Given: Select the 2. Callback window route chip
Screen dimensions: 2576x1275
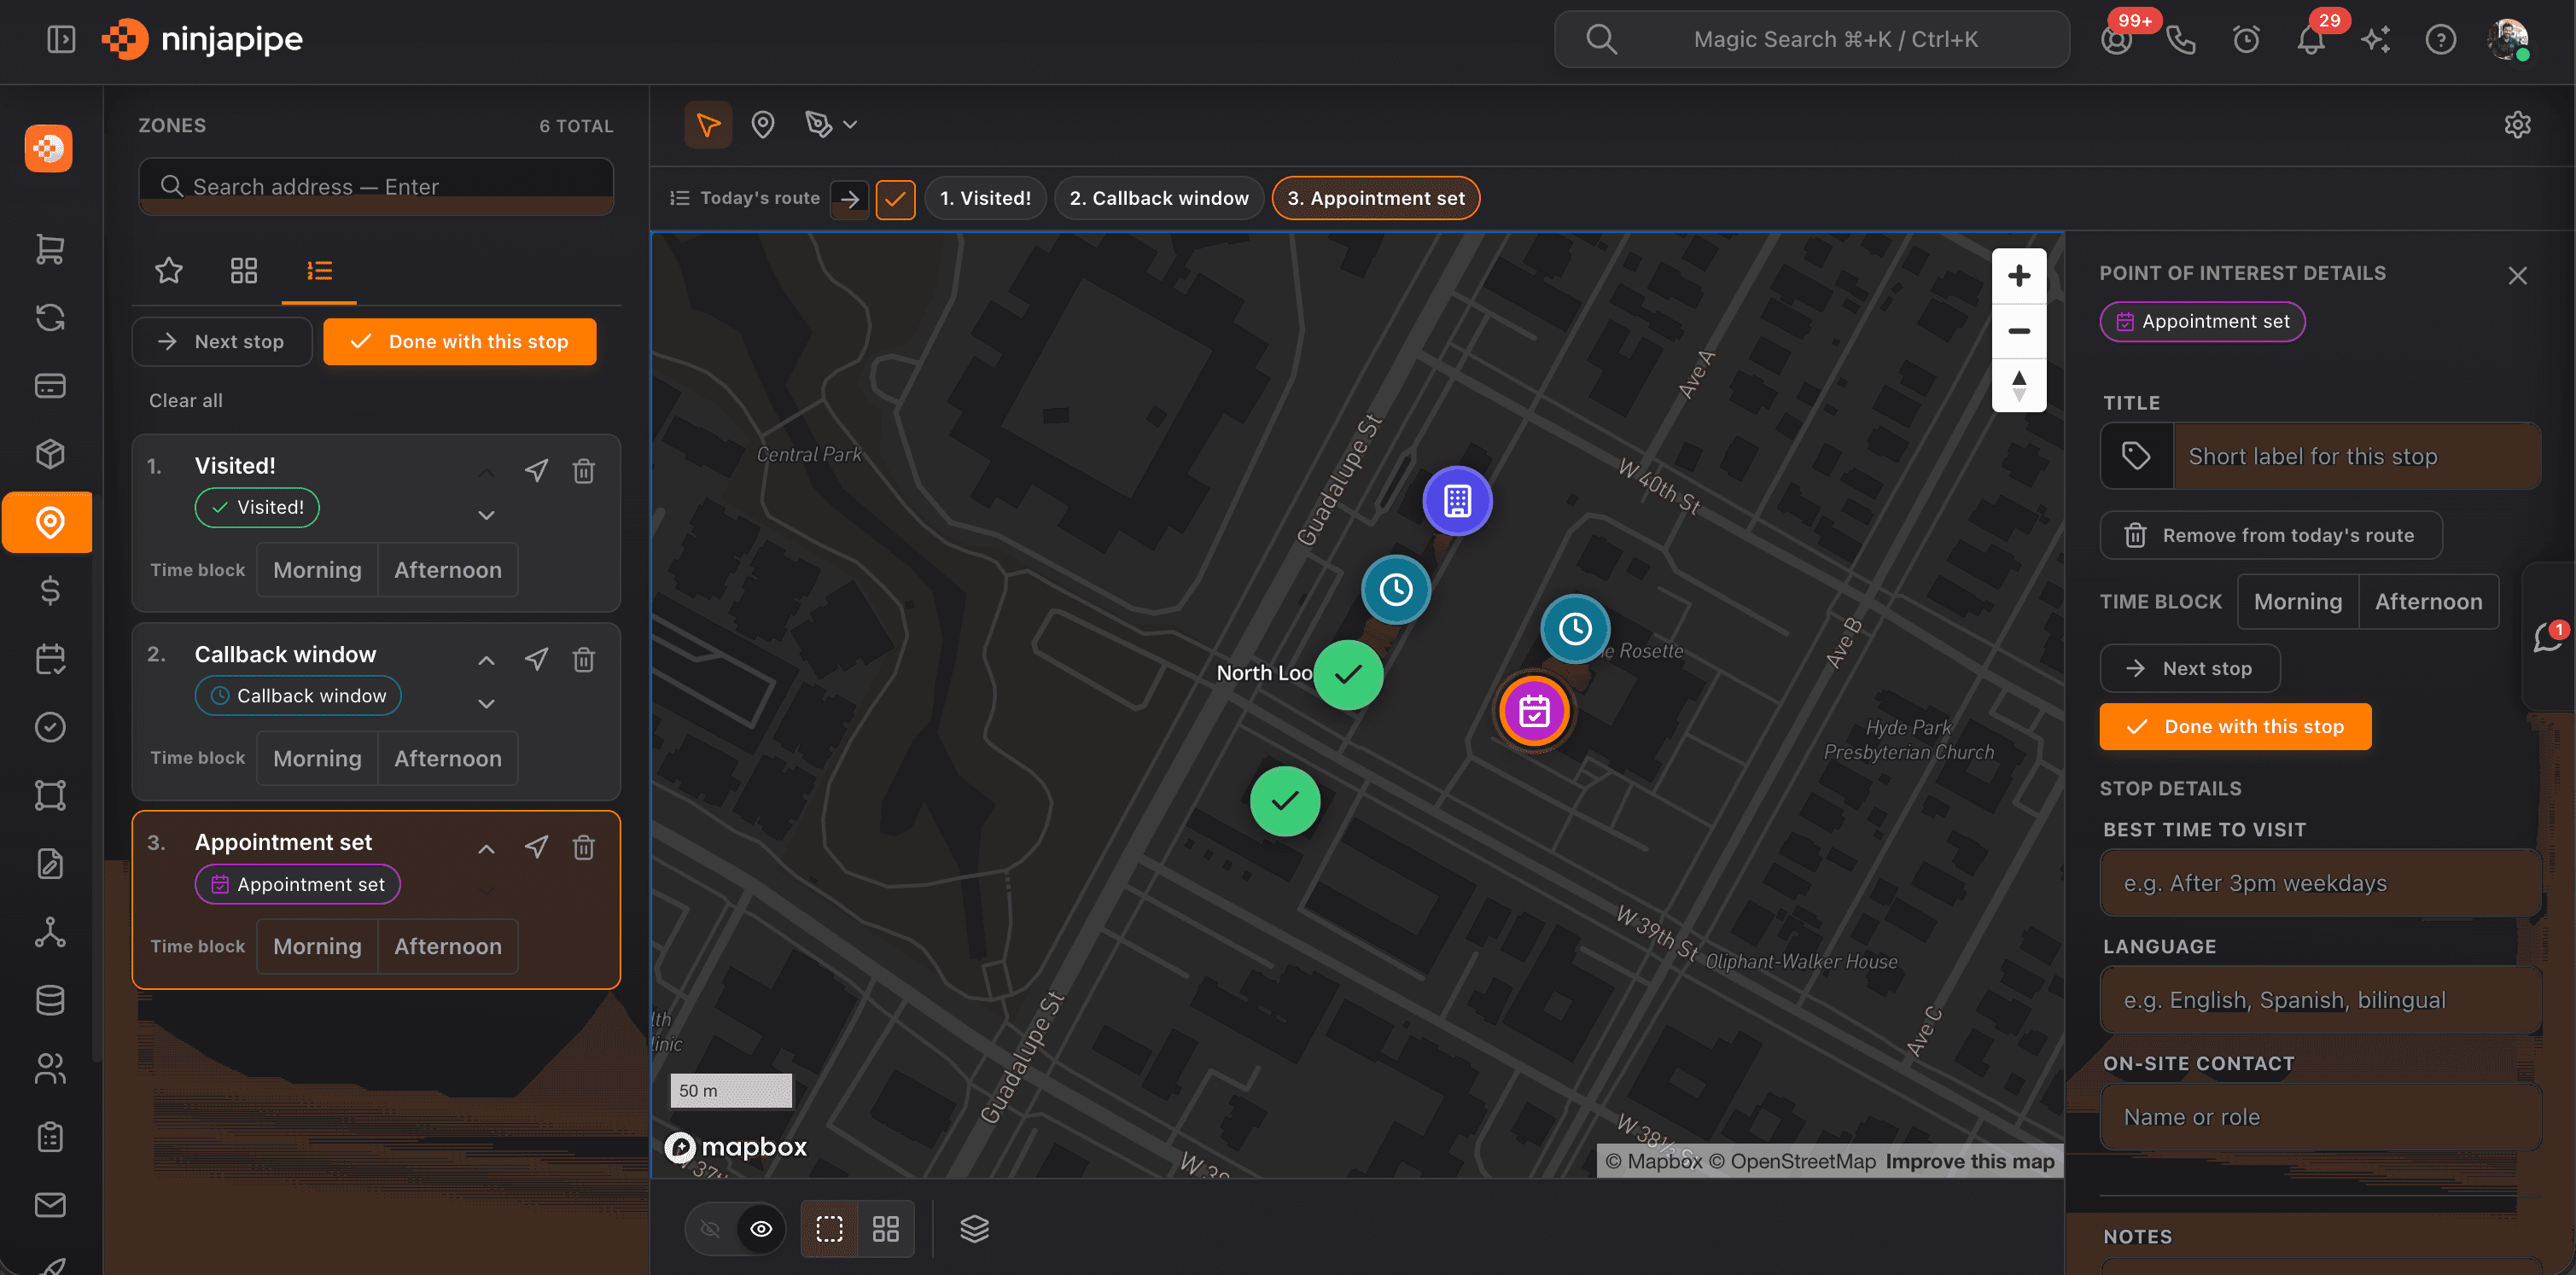Looking at the screenshot, I should point(1158,198).
